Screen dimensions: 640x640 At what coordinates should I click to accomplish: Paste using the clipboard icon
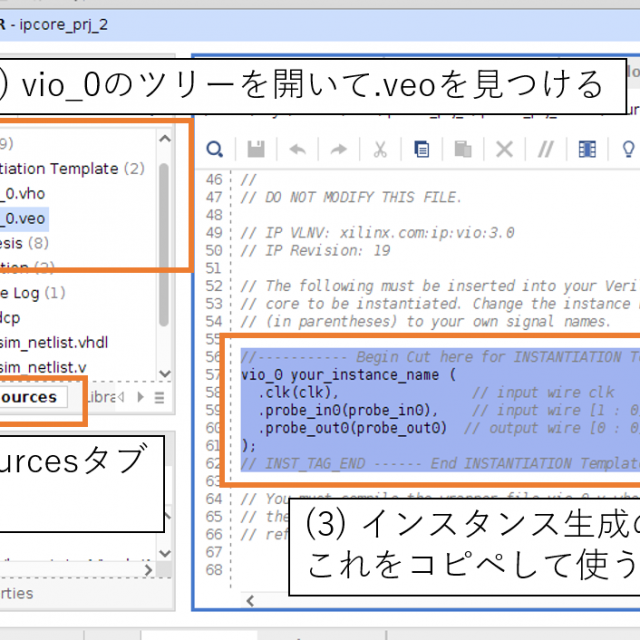(463, 149)
